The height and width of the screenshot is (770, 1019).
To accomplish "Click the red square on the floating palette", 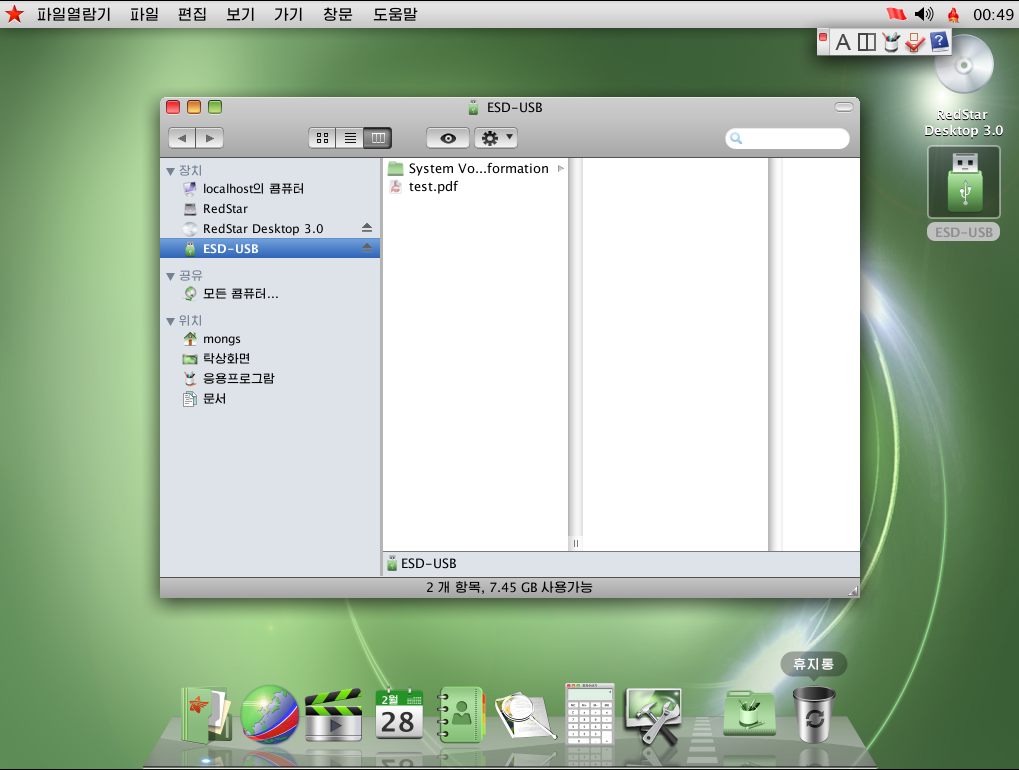I will pyautogui.click(x=823, y=38).
